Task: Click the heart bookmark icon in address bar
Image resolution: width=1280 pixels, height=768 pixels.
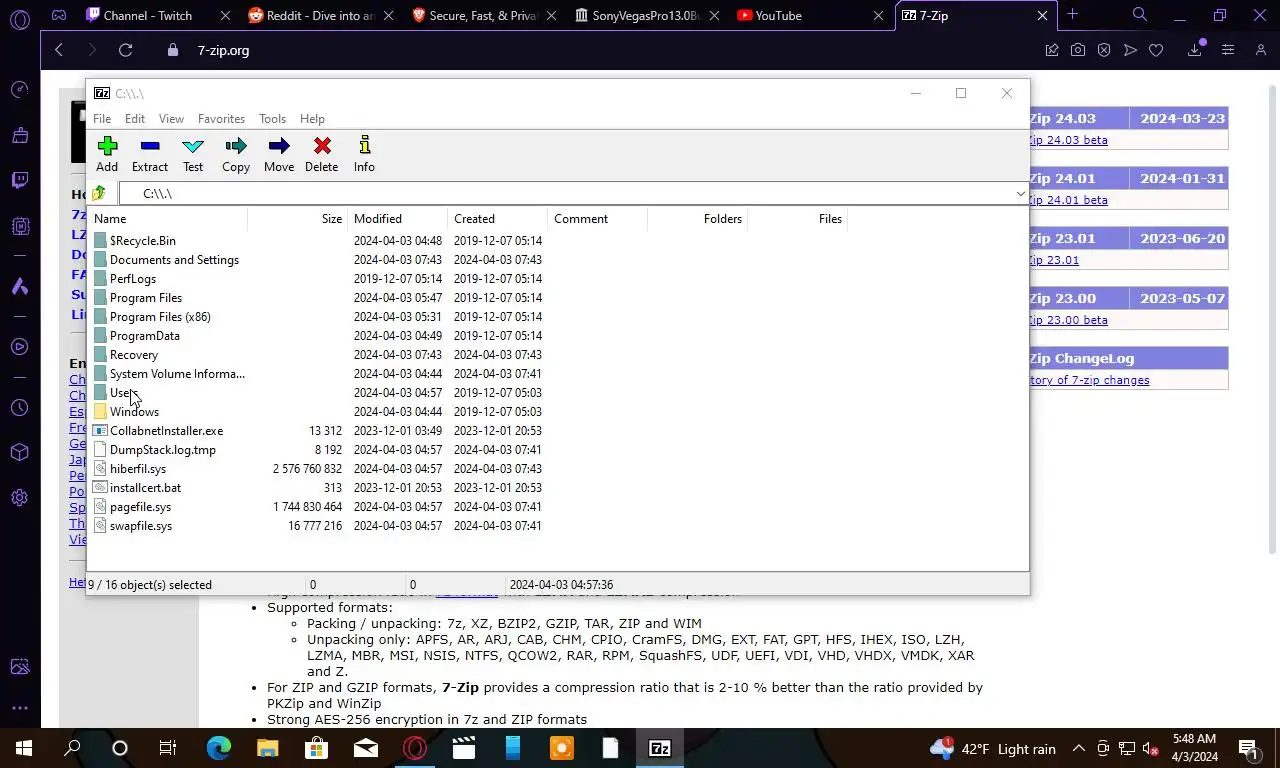Action: pos(1156,50)
